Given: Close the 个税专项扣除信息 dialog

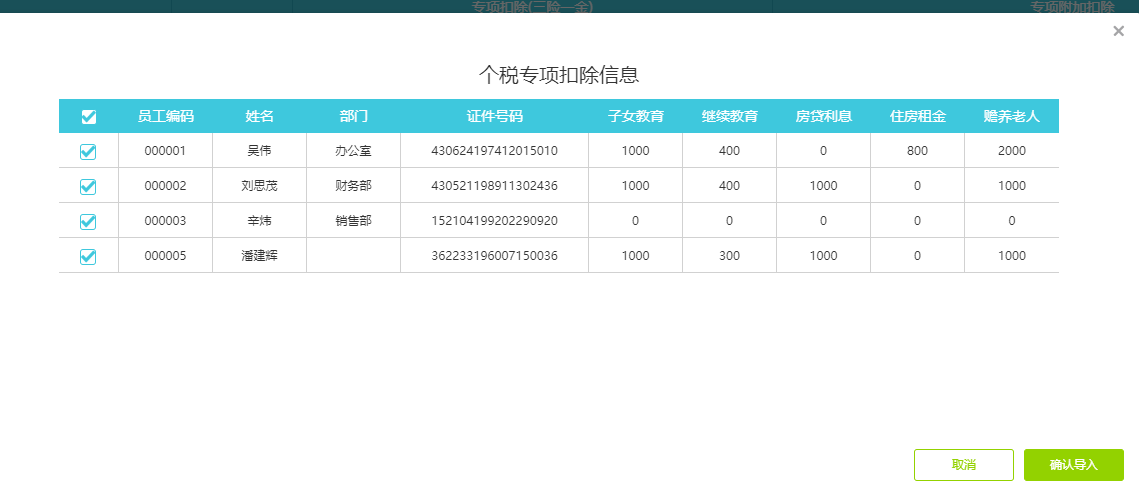Looking at the screenshot, I should point(1119,31).
